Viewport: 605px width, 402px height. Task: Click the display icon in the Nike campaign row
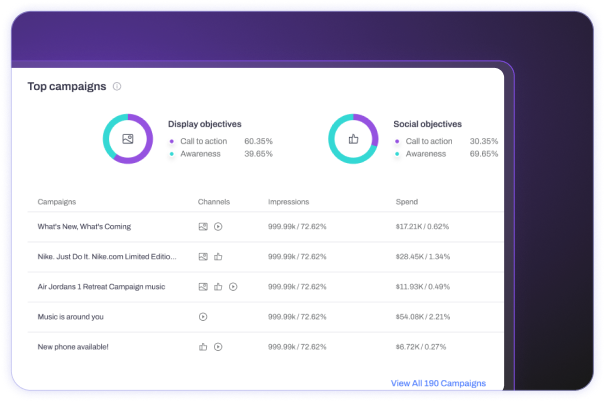coord(203,257)
